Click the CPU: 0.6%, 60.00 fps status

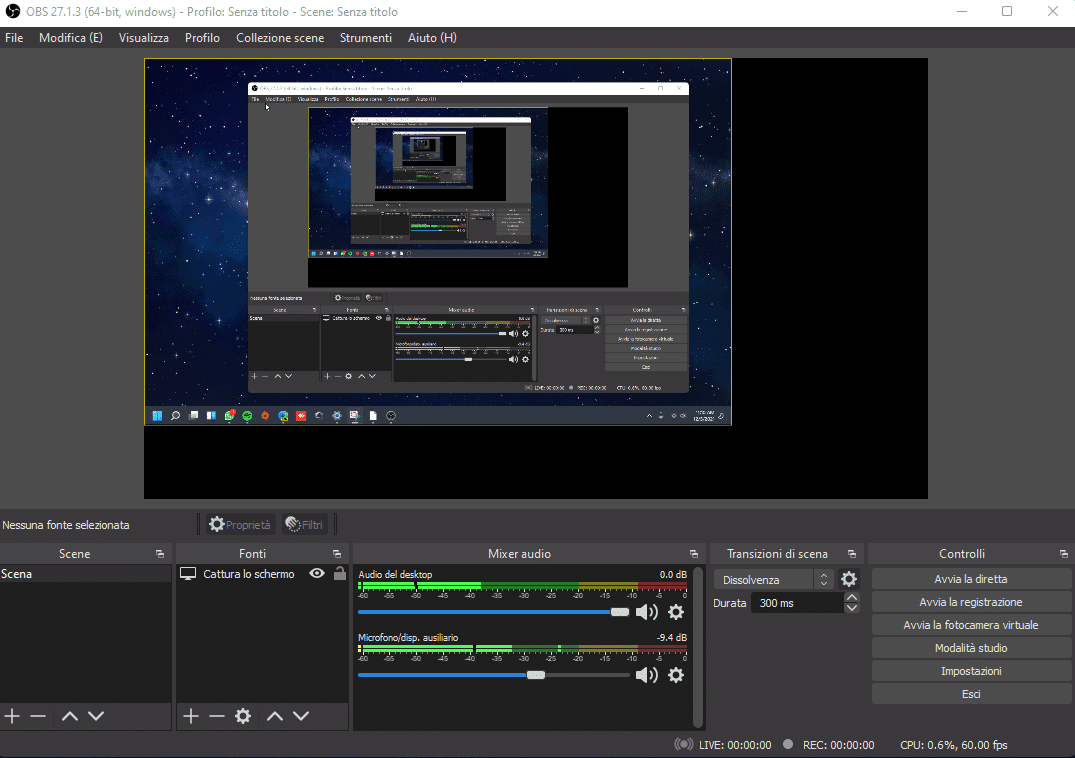pyautogui.click(x=954, y=745)
